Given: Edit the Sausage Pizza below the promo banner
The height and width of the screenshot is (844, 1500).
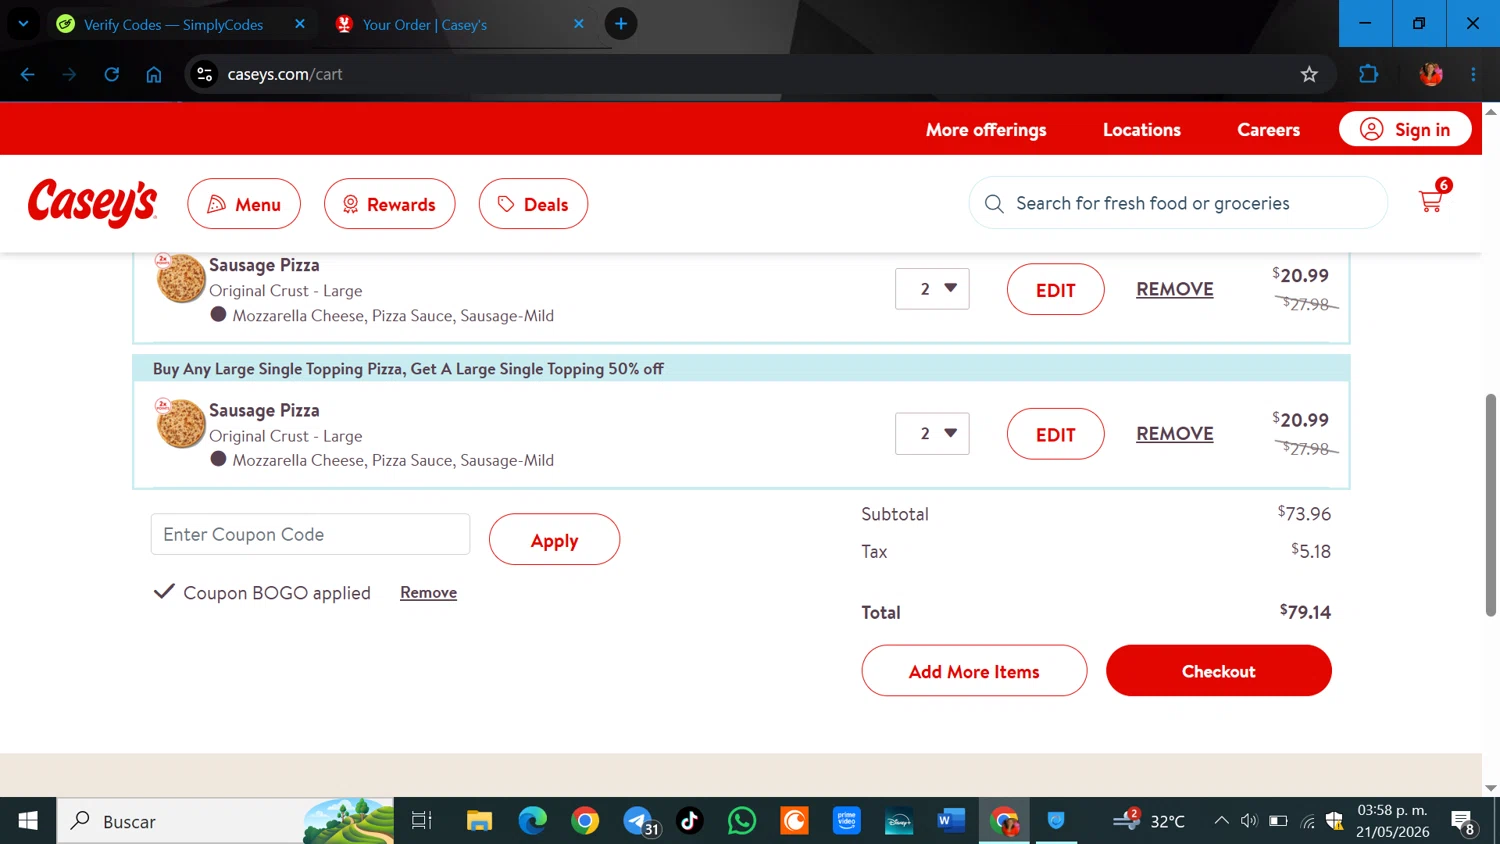Looking at the screenshot, I should [x=1055, y=434].
